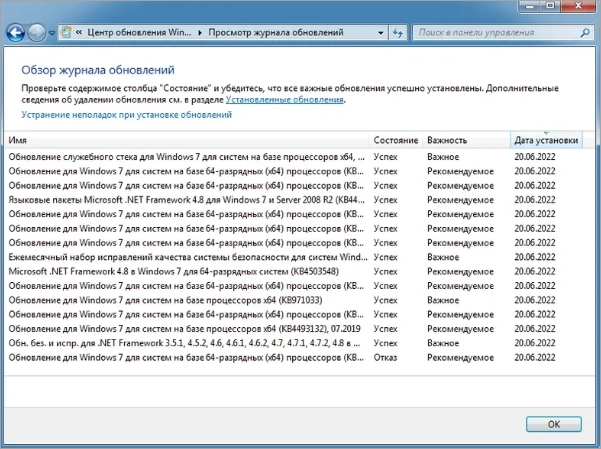The width and height of the screenshot is (601, 449).
Task: Sort by the 'Состояние' column header
Action: click(x=396, y=140)
